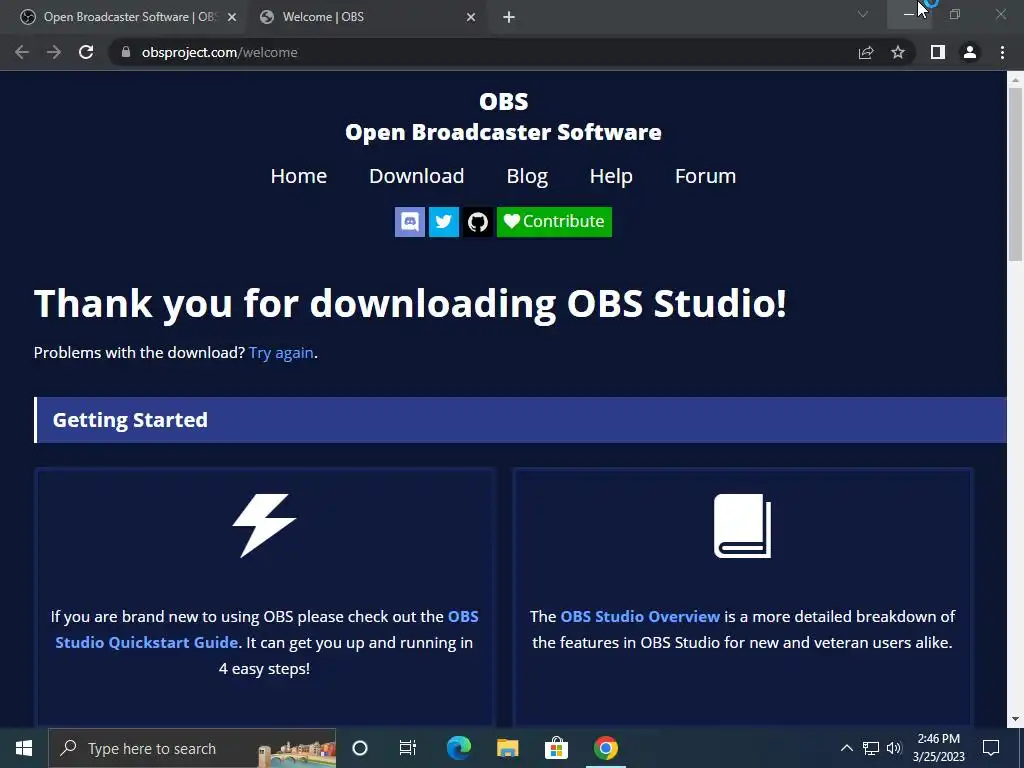The height and width of the screenshot is (768, 1024).
Task: Close the Open Broadcaster Software tab
Action: coord(232,18)
